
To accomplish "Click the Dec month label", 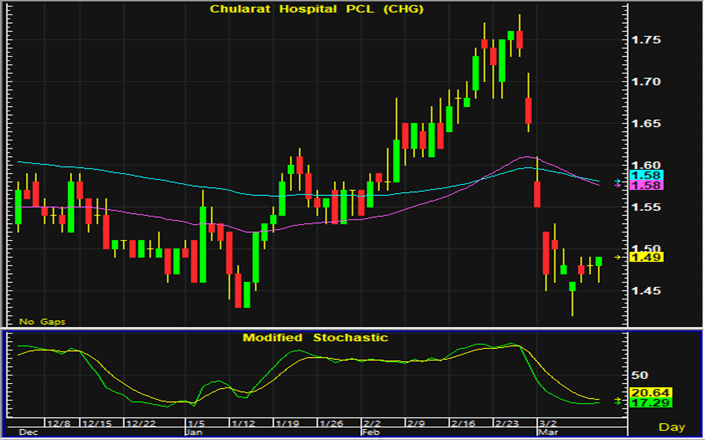I will click(x=27, y=434).
